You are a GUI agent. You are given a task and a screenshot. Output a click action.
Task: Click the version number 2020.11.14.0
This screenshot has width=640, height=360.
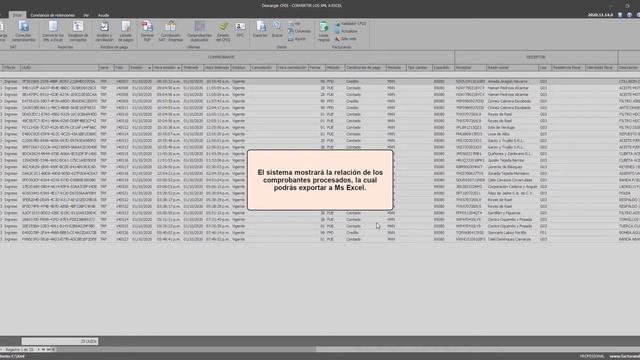[x=600, y=15]
